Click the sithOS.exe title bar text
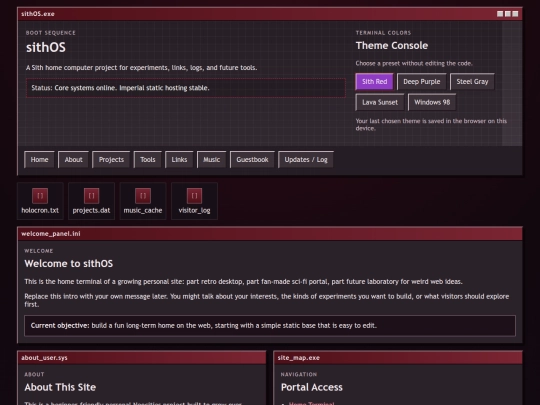Image resolution: width=540 pixels, height=405 pixels. (38, 14)
